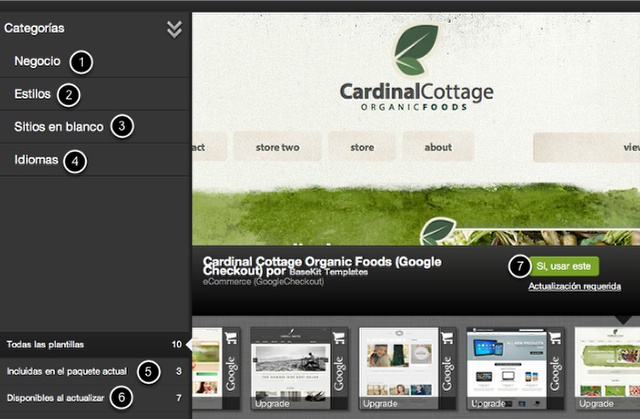Choose the Sitios en blanco category
640x419 pixels.
[58, 127]
